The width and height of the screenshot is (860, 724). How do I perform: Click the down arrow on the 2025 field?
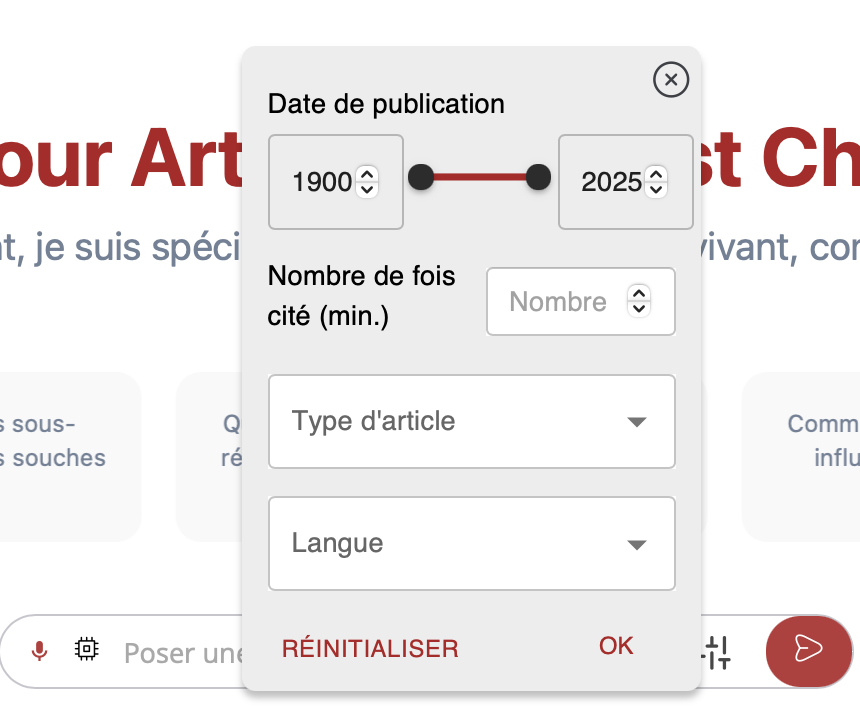(x=658, y=189)
